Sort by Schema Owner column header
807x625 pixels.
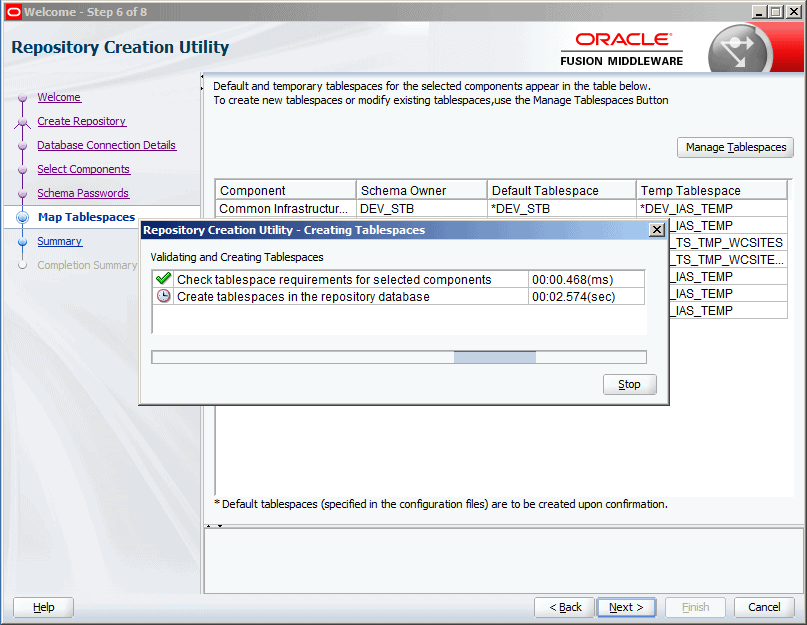tap(421, 190)
